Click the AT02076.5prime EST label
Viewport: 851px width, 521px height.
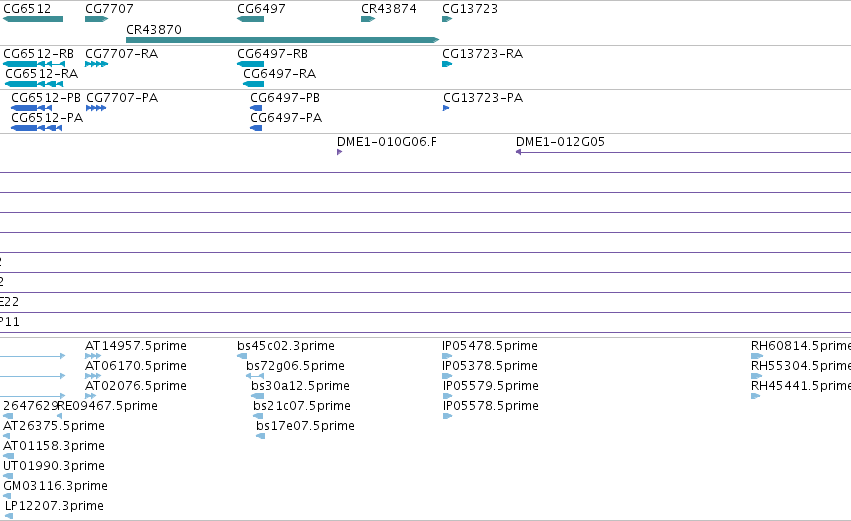tap(136, 386)
